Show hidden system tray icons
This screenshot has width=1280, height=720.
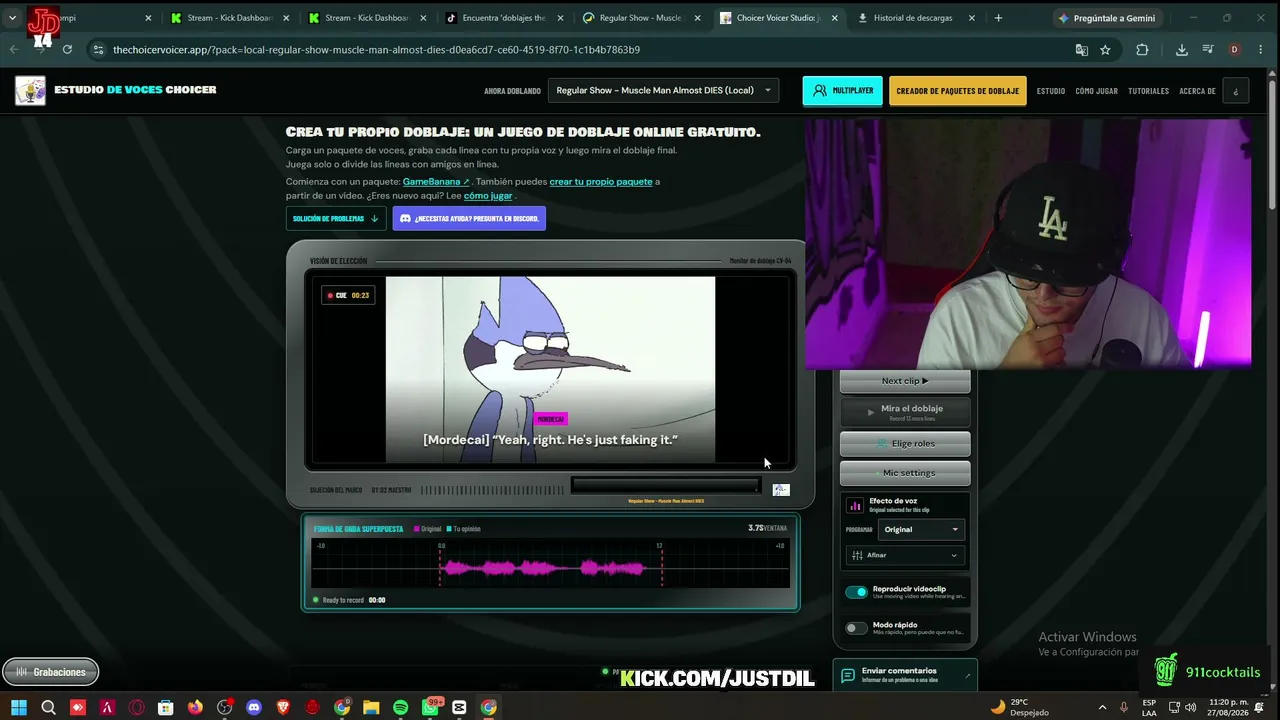click(x=1102, y=708)
